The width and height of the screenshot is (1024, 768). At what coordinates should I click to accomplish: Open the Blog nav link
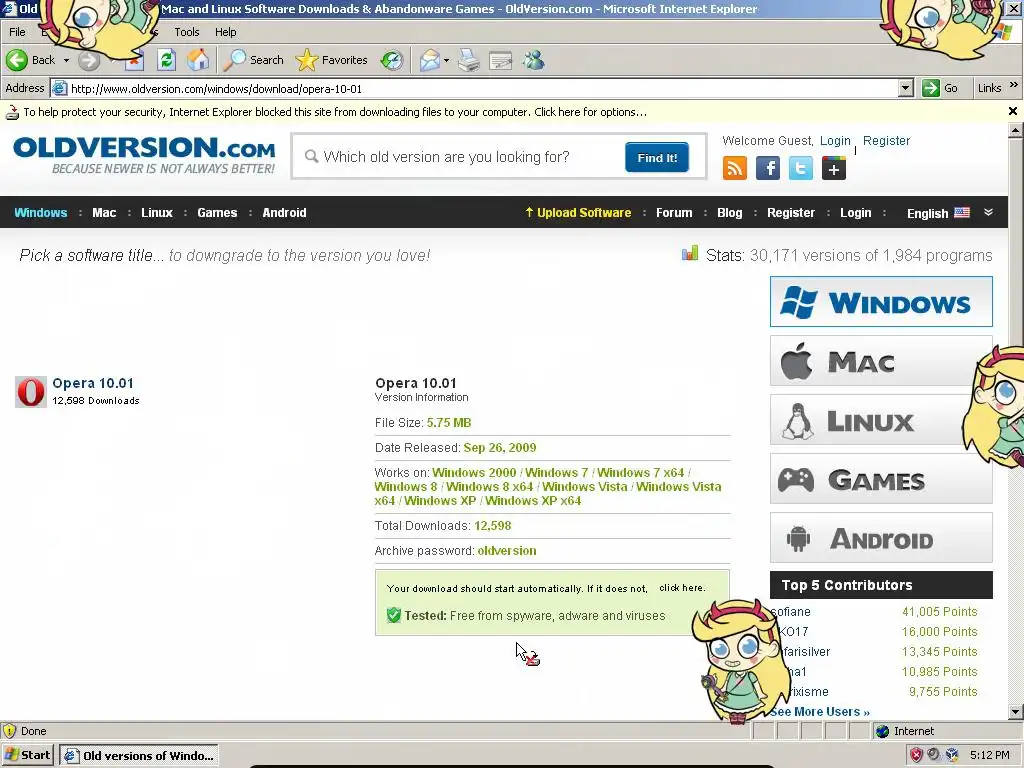coord(729,213)
